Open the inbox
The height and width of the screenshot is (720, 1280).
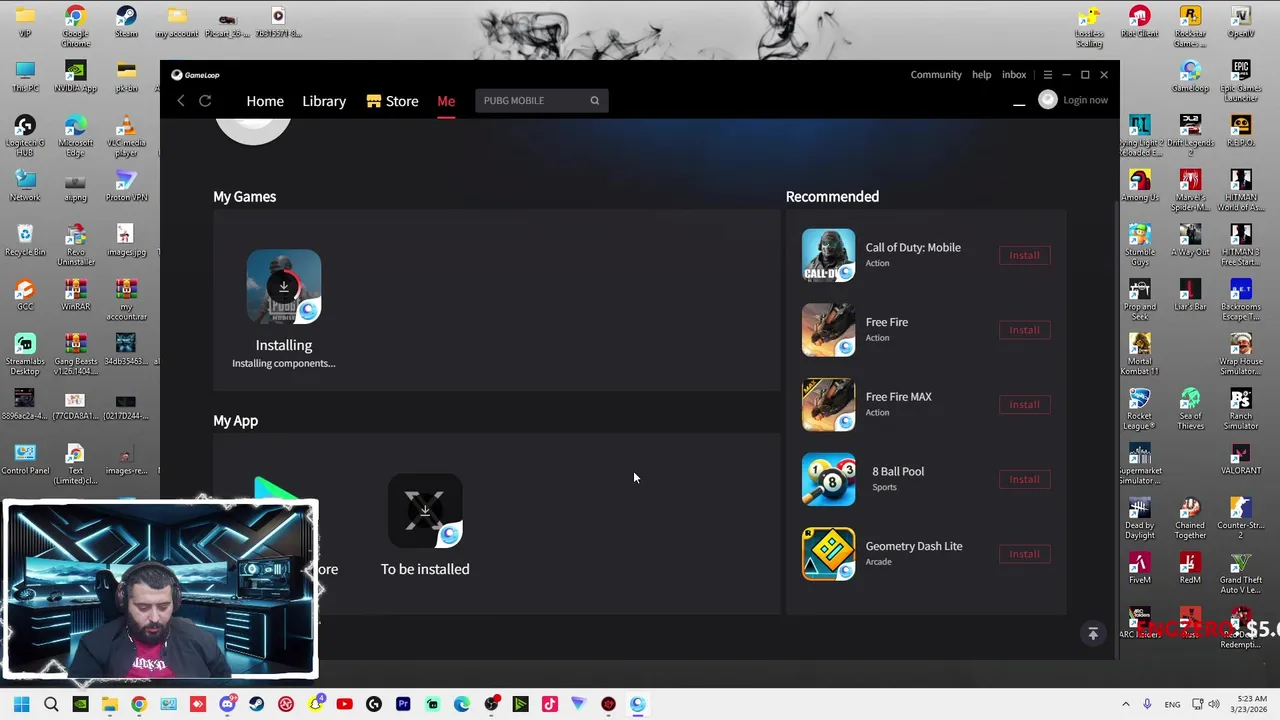point(1014,75)
